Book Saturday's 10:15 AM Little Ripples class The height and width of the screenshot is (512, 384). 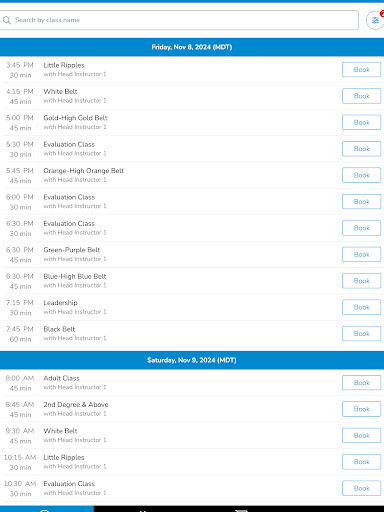(361, 462)
